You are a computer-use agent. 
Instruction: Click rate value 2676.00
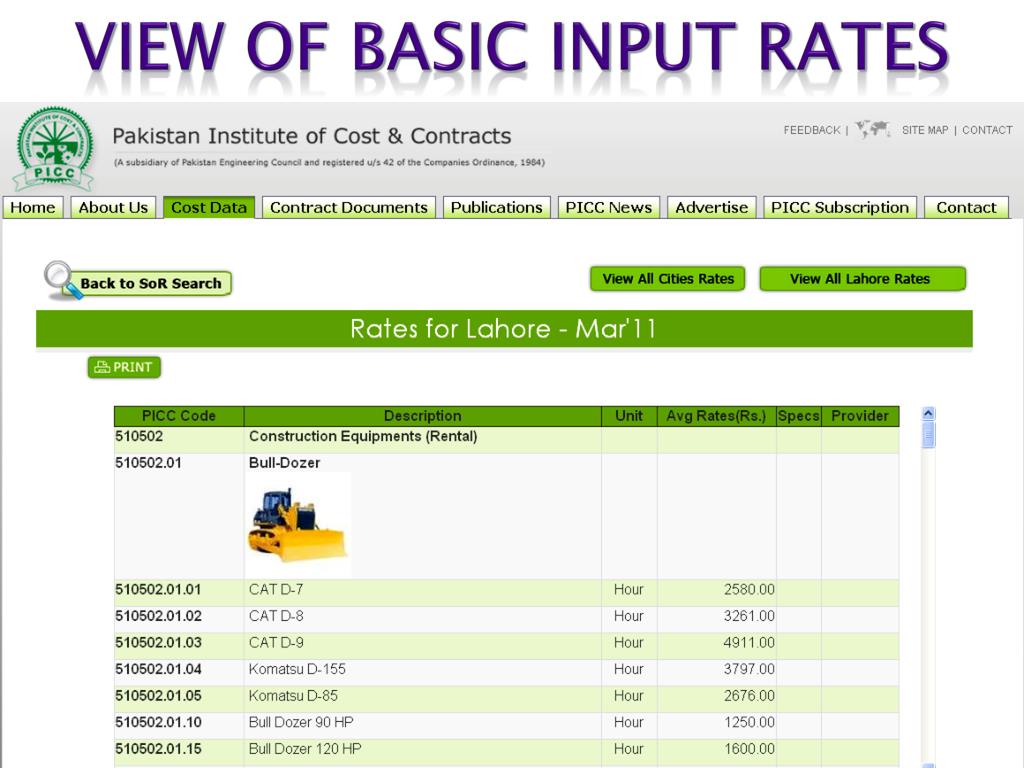coord(749,696)
